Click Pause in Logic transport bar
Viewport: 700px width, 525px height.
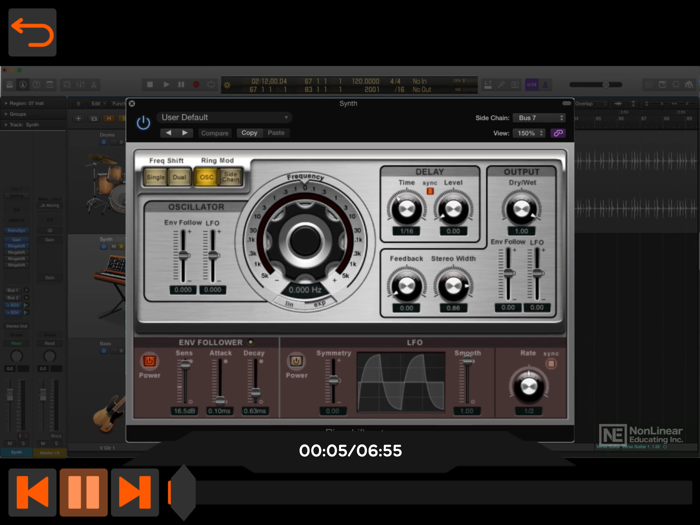(x=181, y=84)
